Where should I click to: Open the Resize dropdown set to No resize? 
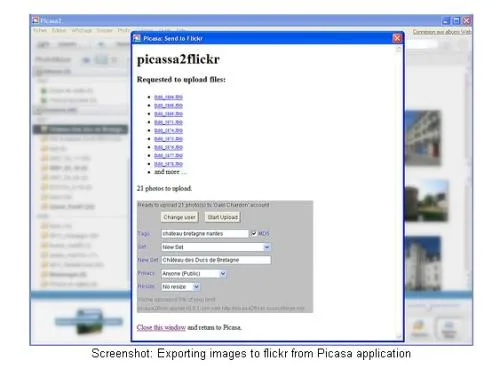click(x=181, y=287)
